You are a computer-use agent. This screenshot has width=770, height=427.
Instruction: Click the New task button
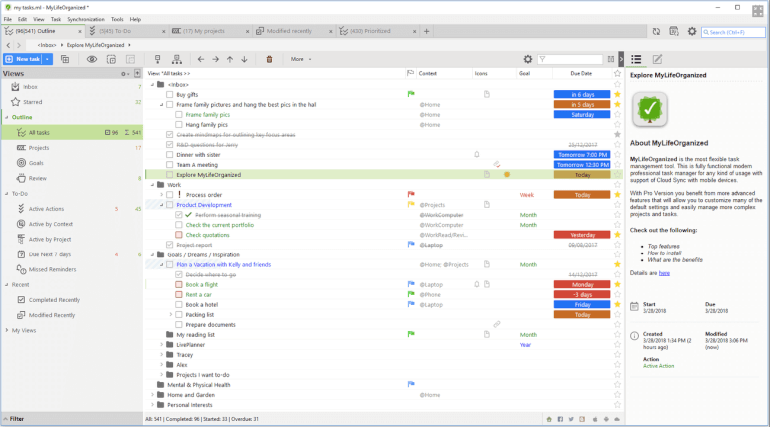click(x=23, y=59)
